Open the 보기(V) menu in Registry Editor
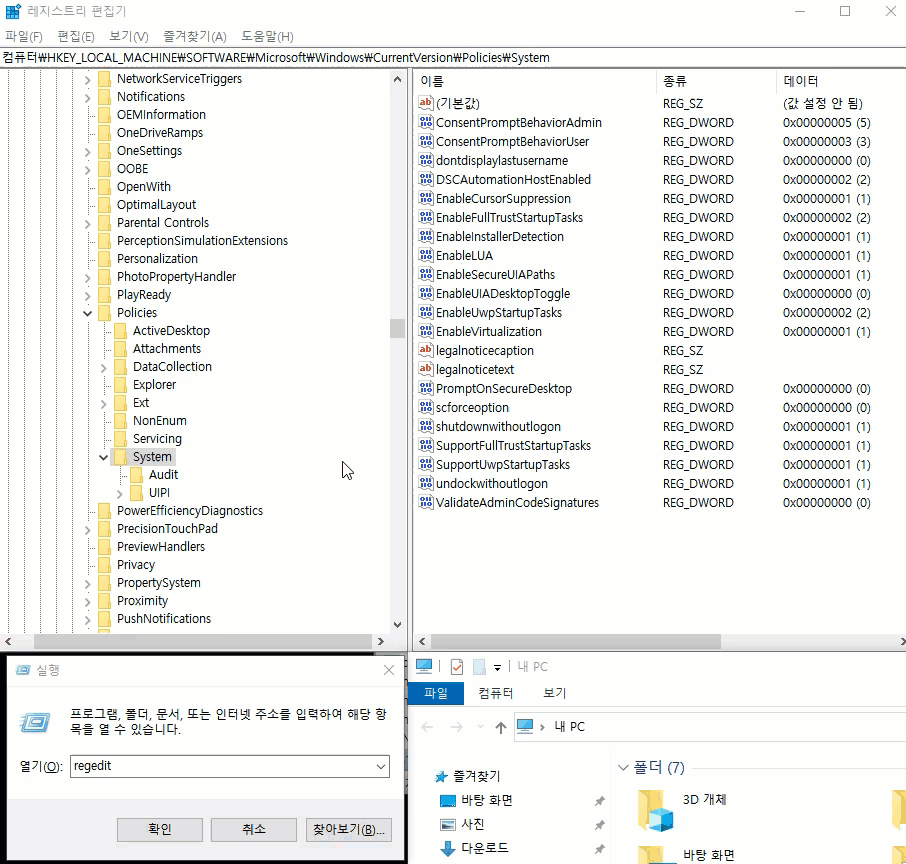Image resolution: width=906 pixels, height=864 pixels. point(129,36)
